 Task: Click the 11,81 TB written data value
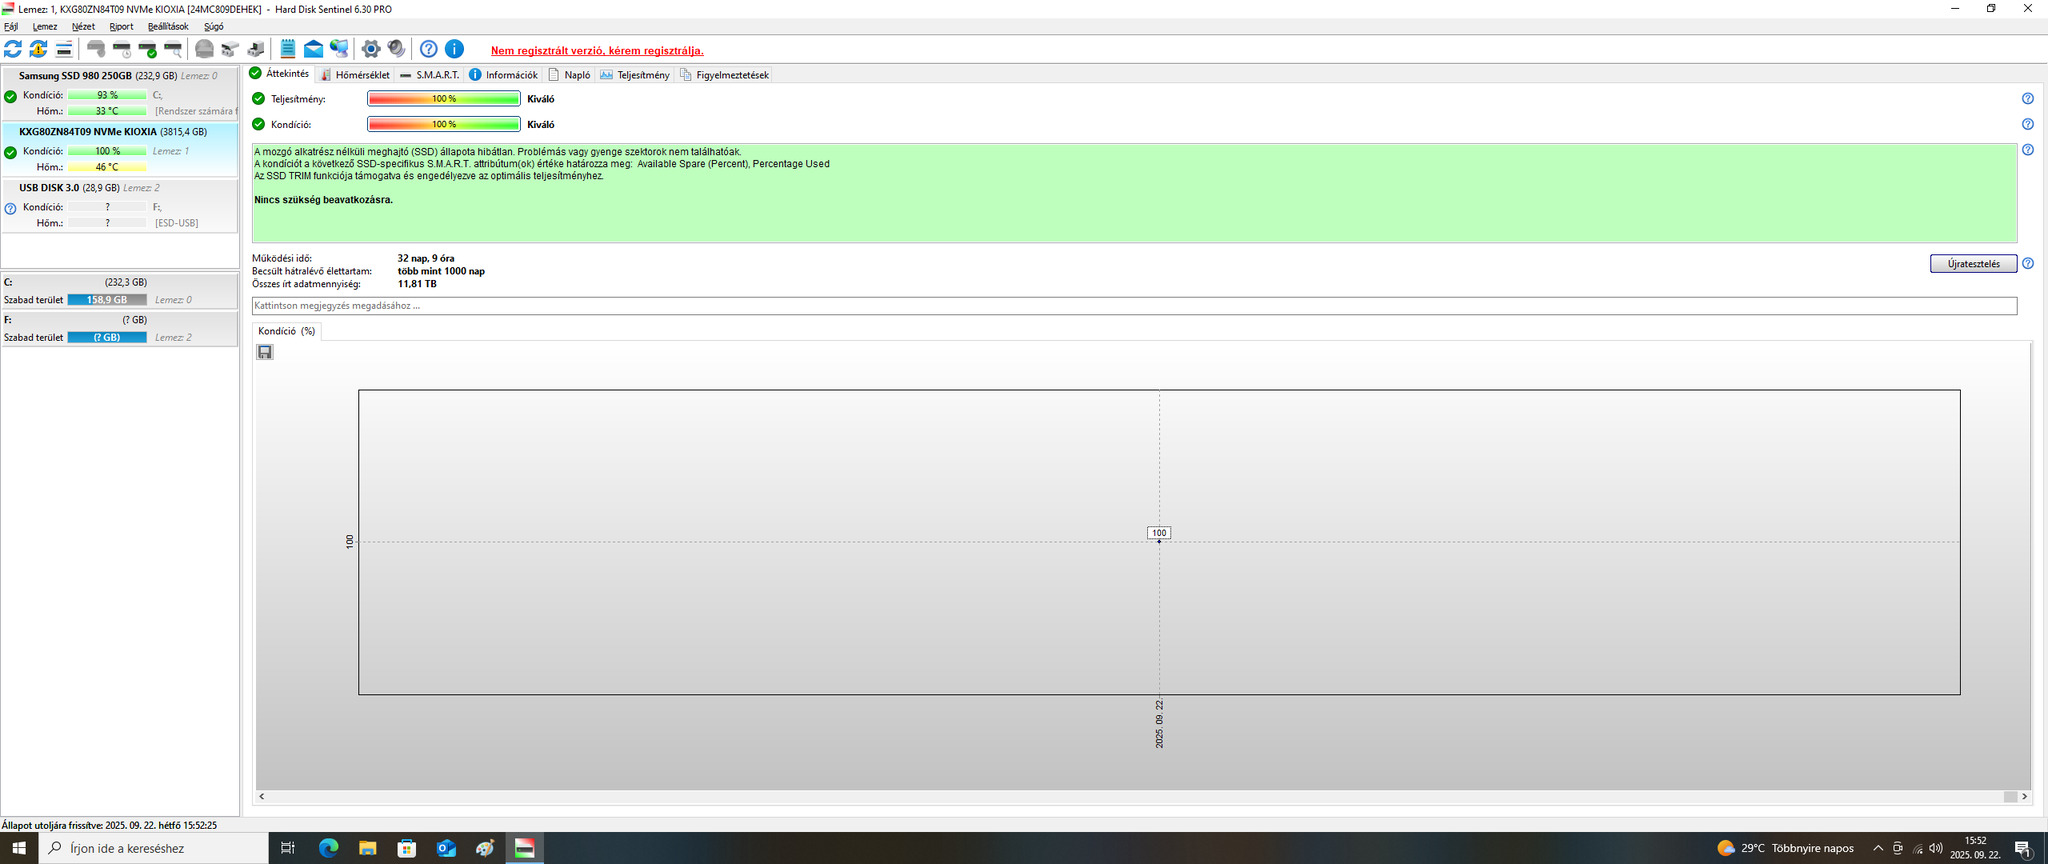(x=417, y=284)
